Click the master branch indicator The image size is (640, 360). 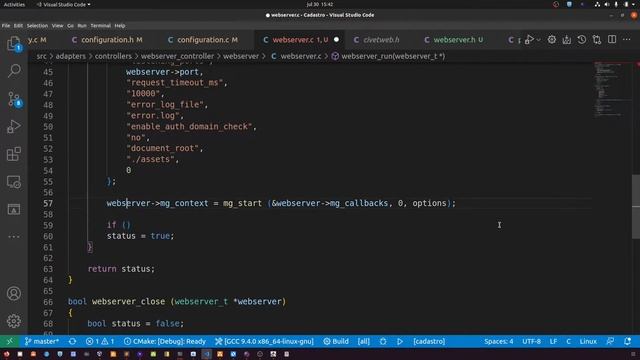[42, 341]
